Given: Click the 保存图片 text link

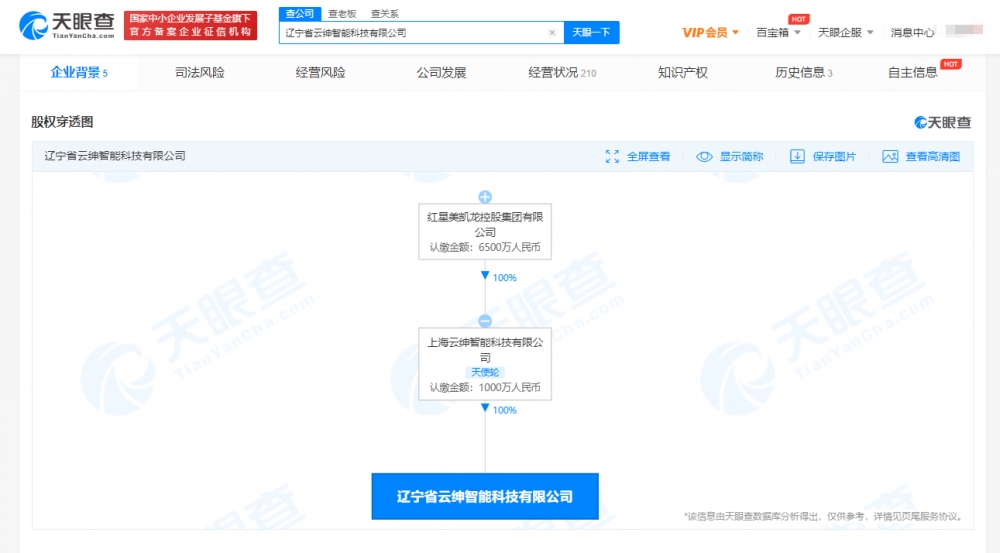Looking at the screenshot, I should (x=834, y=157).
